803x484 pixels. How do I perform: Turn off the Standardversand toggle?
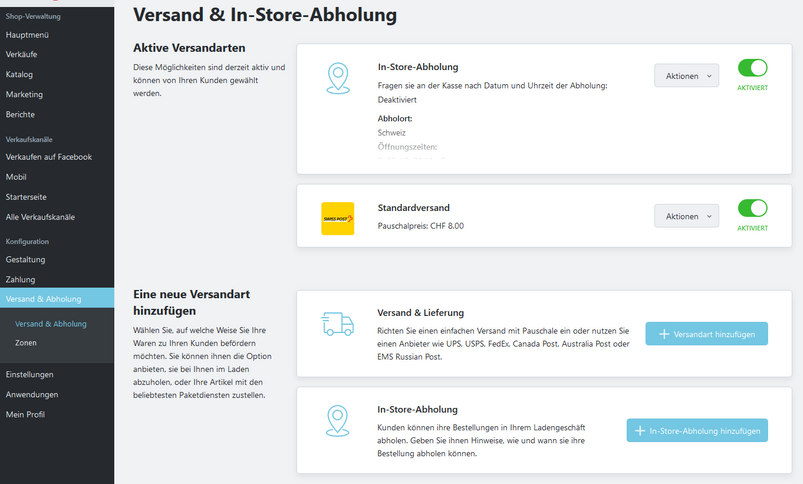[752, 208]
